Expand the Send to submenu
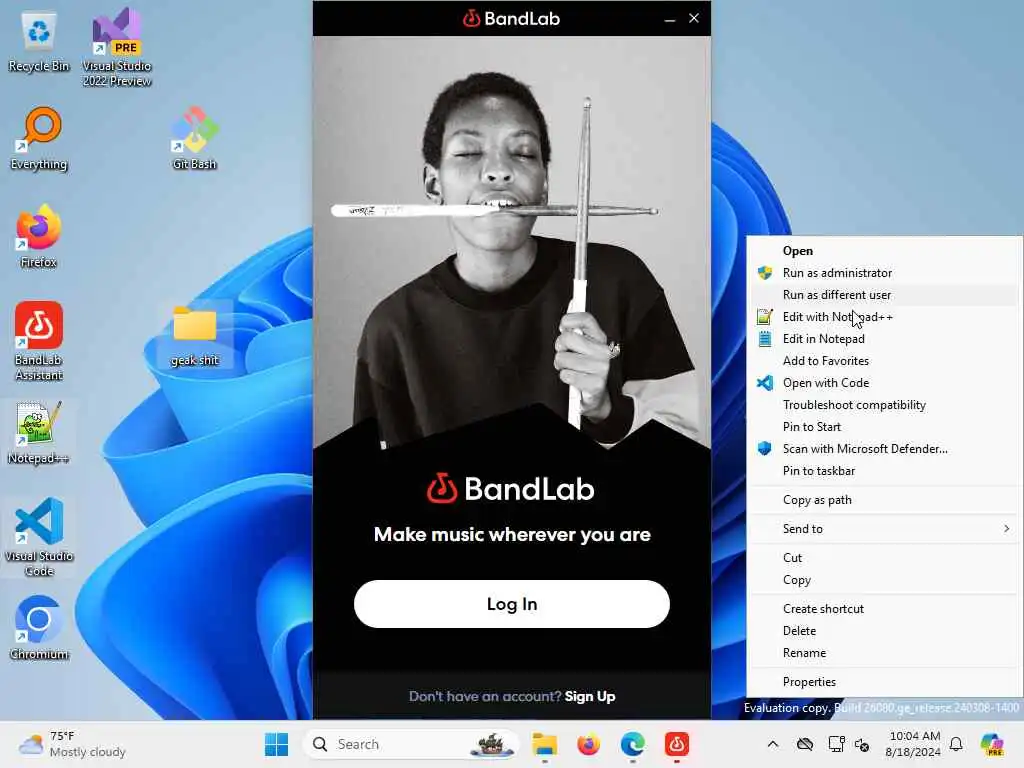Screen dimensions: 1024x768 [x=884, y=529]
